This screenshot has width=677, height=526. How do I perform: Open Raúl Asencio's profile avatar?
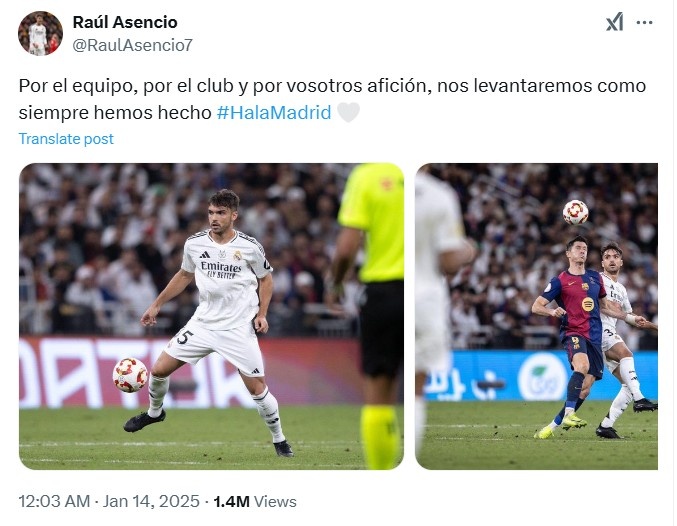(x=40, y=33)
